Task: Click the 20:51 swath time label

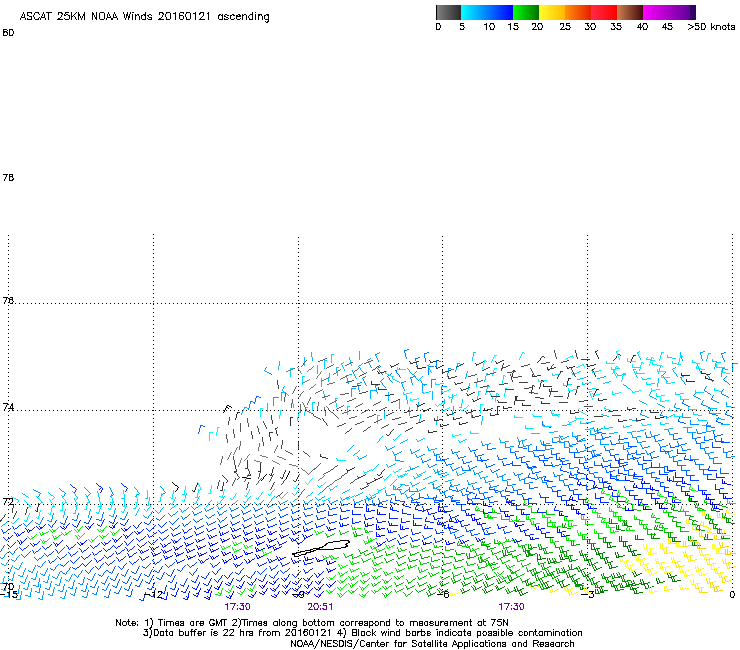Action: (320, 607)
